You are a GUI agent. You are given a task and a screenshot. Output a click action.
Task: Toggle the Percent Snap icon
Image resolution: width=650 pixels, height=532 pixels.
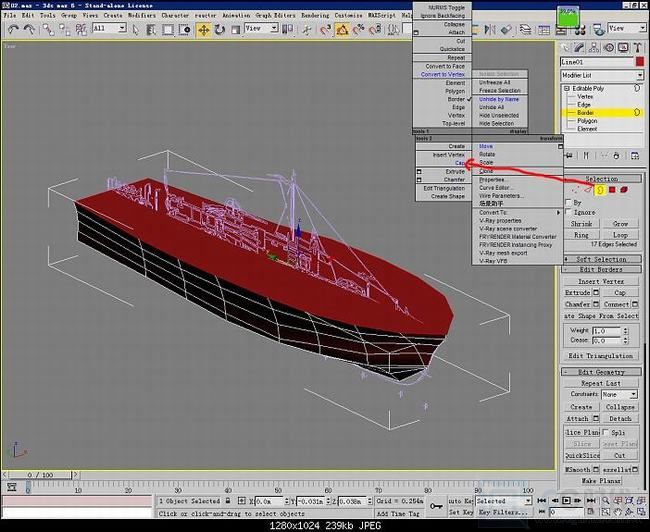tap(358, 29)
